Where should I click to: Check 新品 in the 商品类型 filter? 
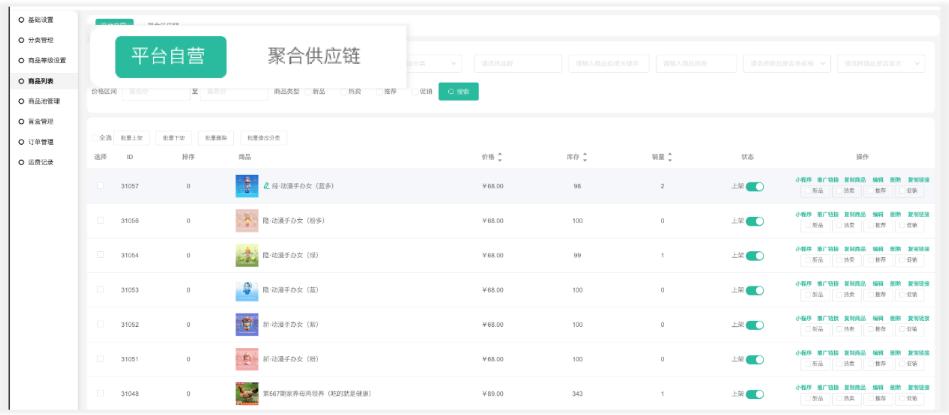pyautogui.click(x=308, y=92)
